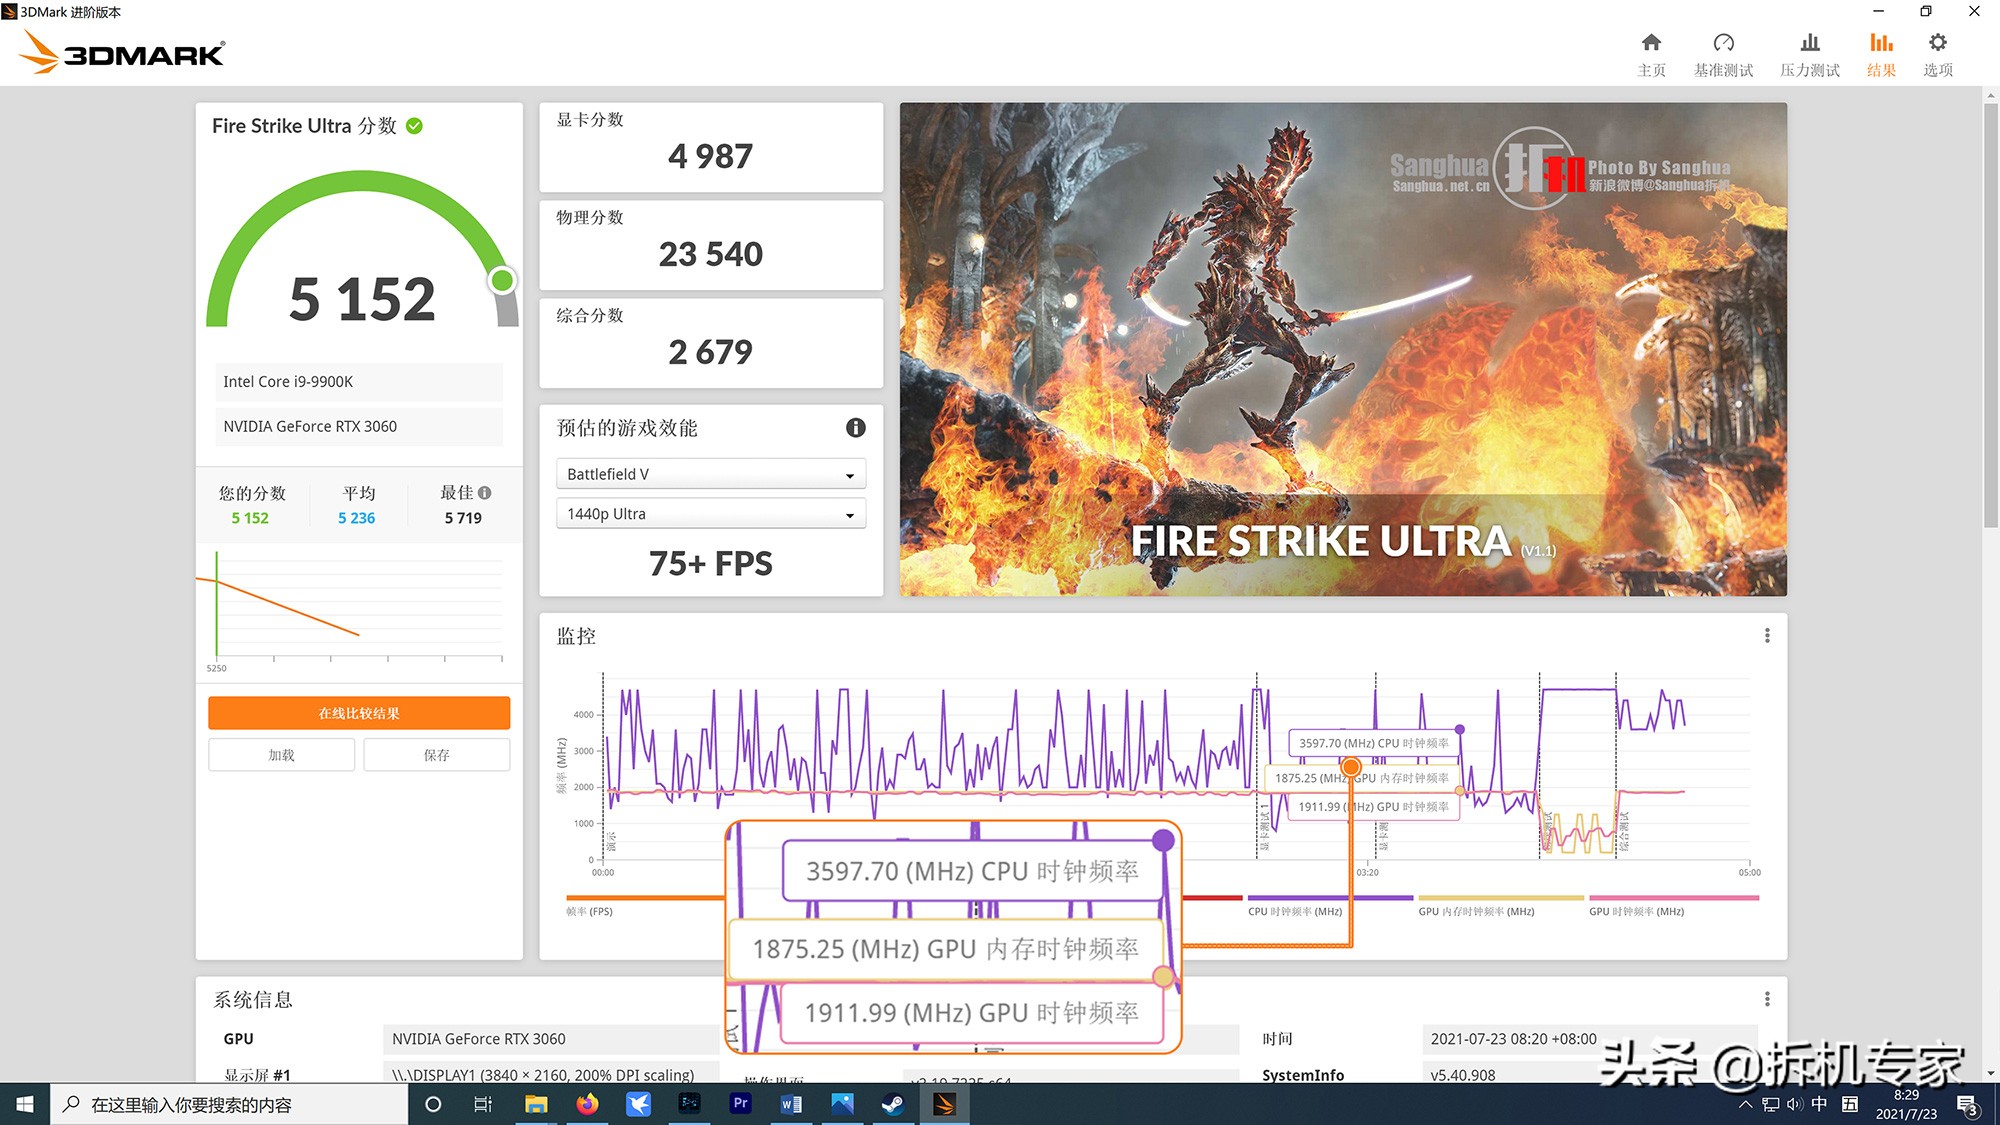Open the 监控 panel overflow menu
This screenshot has height=1125, width=2000.
[1768, 635]
